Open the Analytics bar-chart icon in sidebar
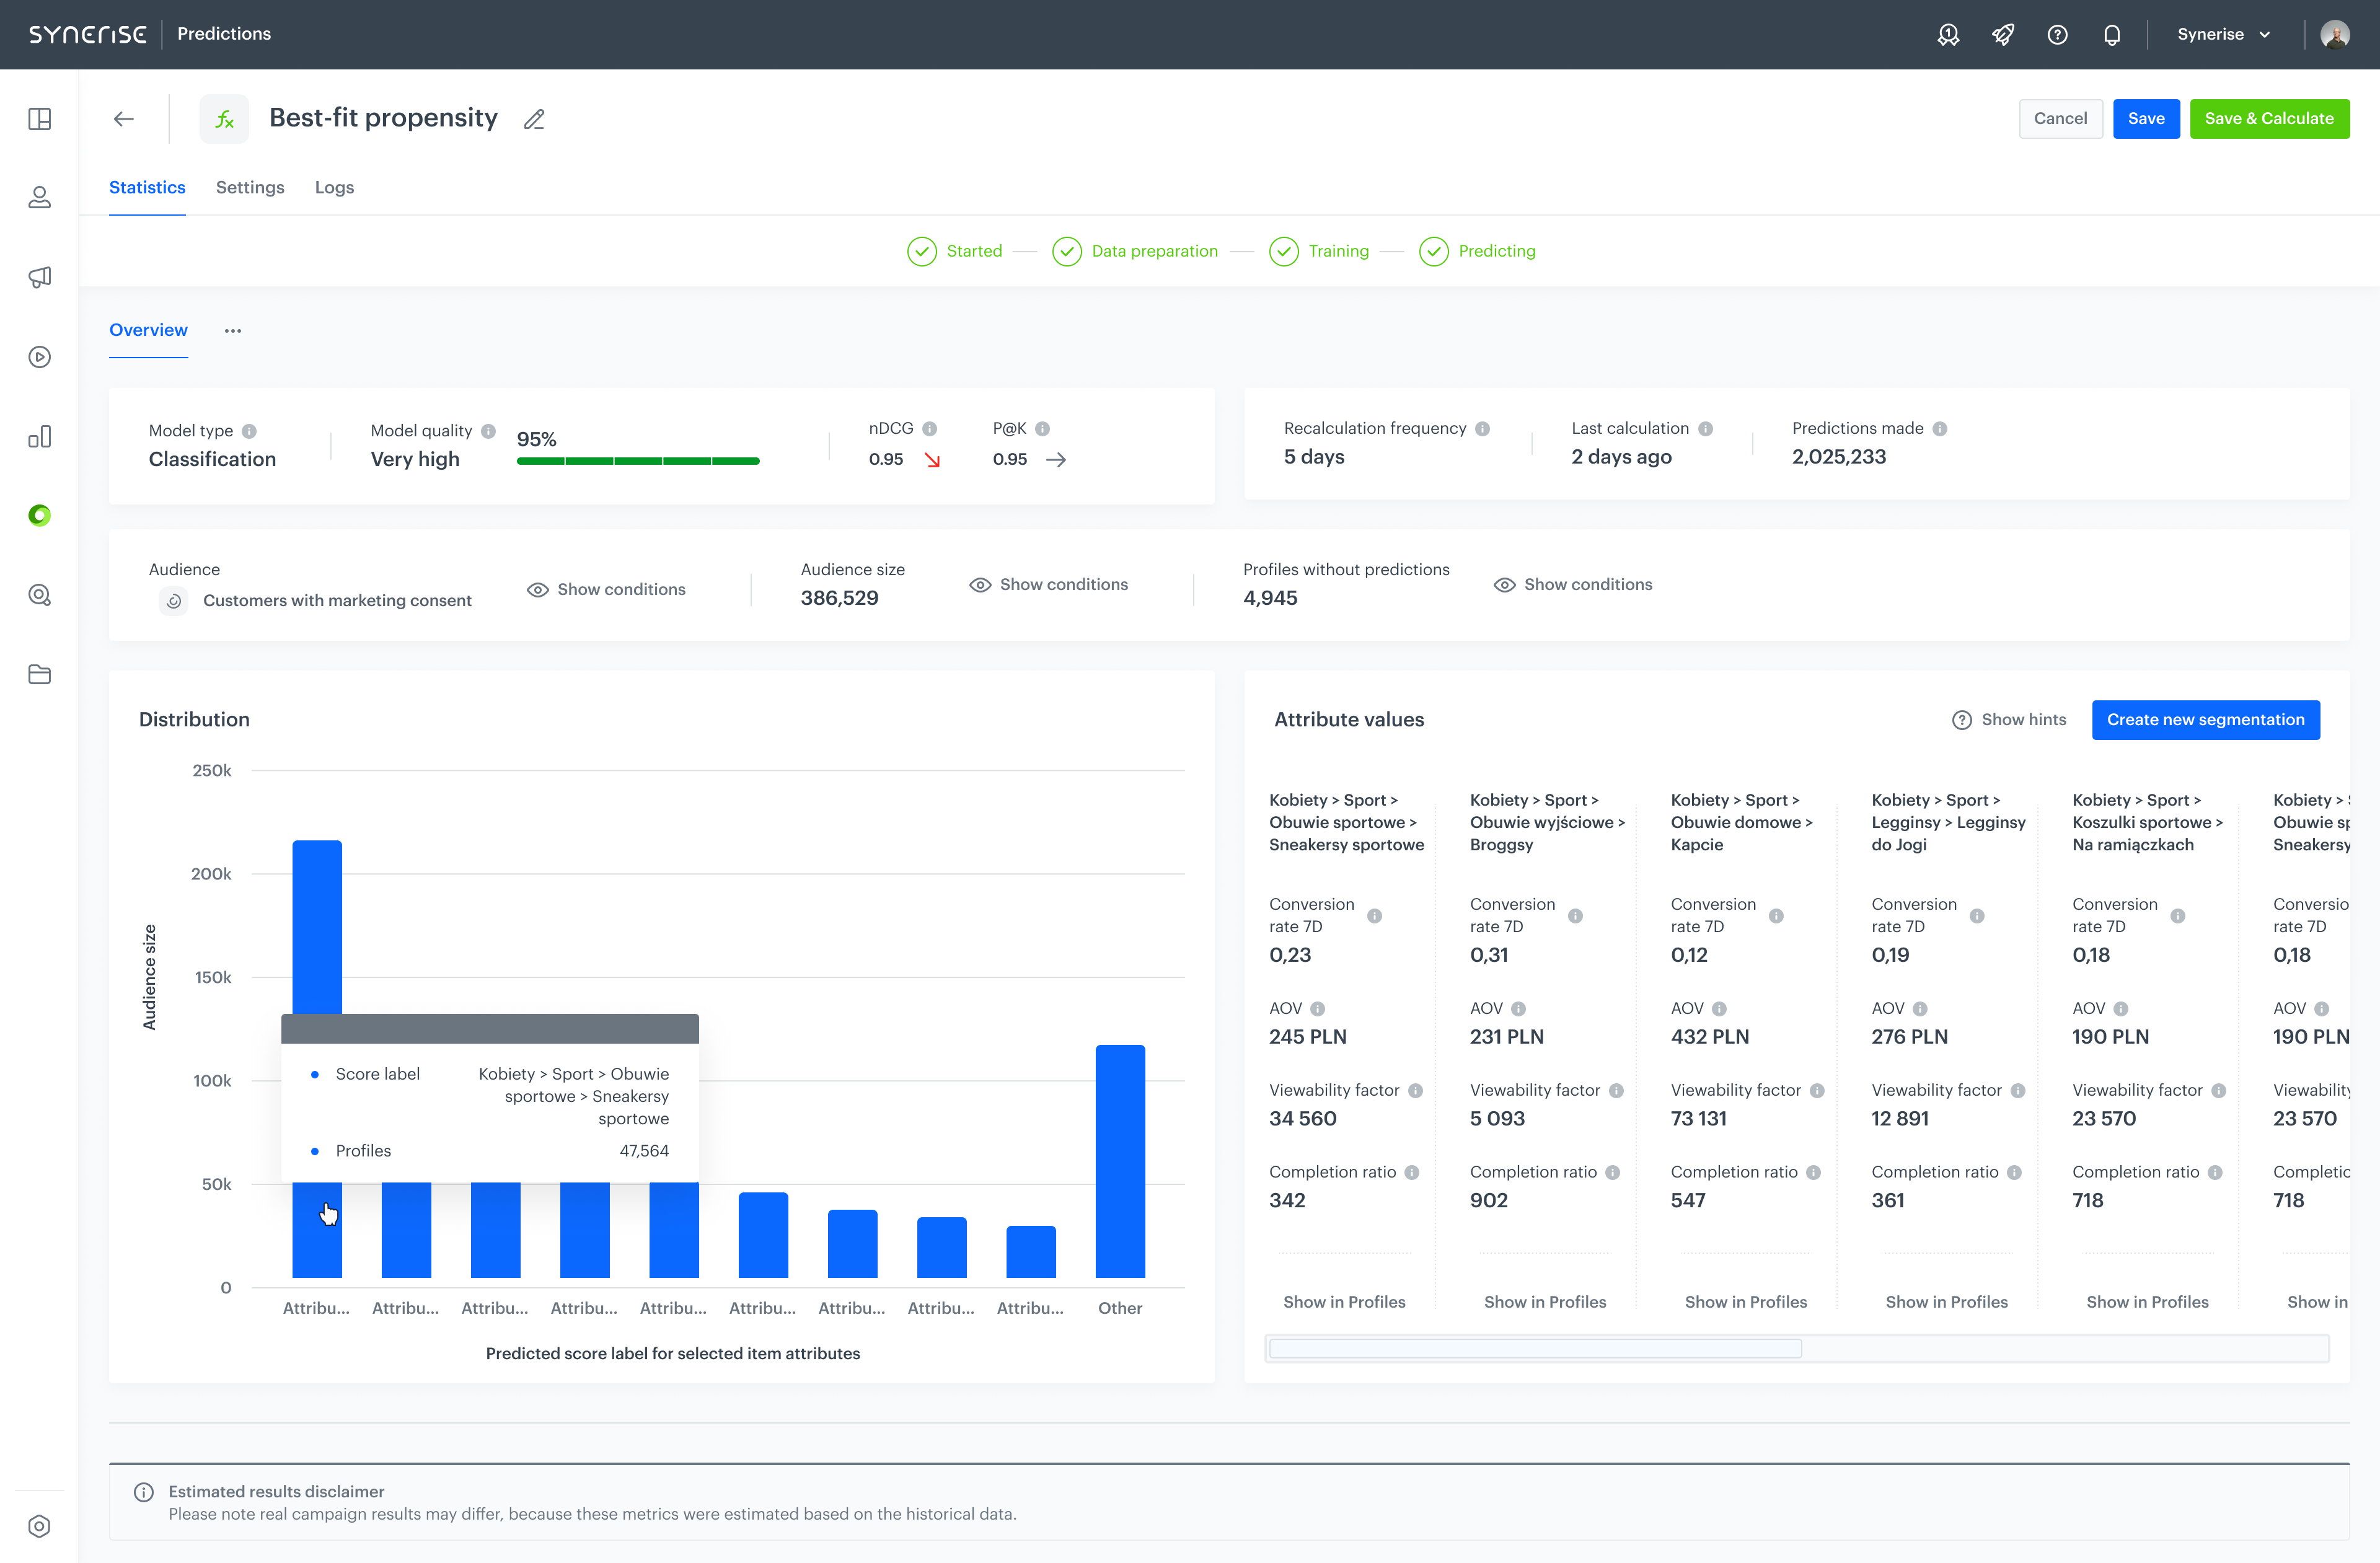Screen dimensions: 2380x1563 pos(40,437)
